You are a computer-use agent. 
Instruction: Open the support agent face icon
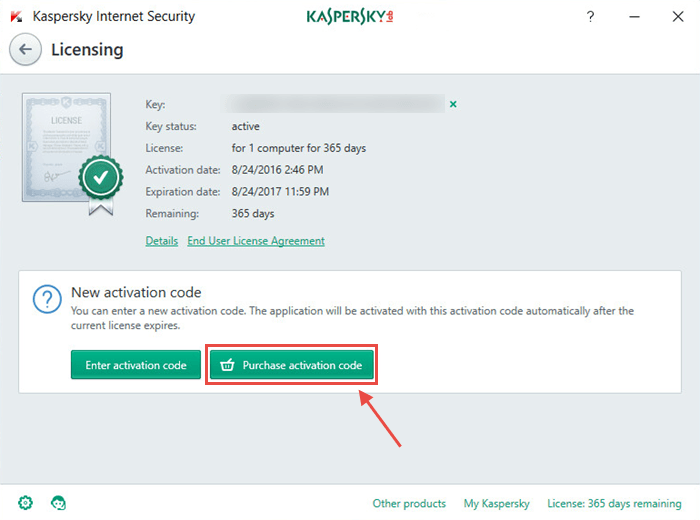pyautogui.click(x=58, y=503)
